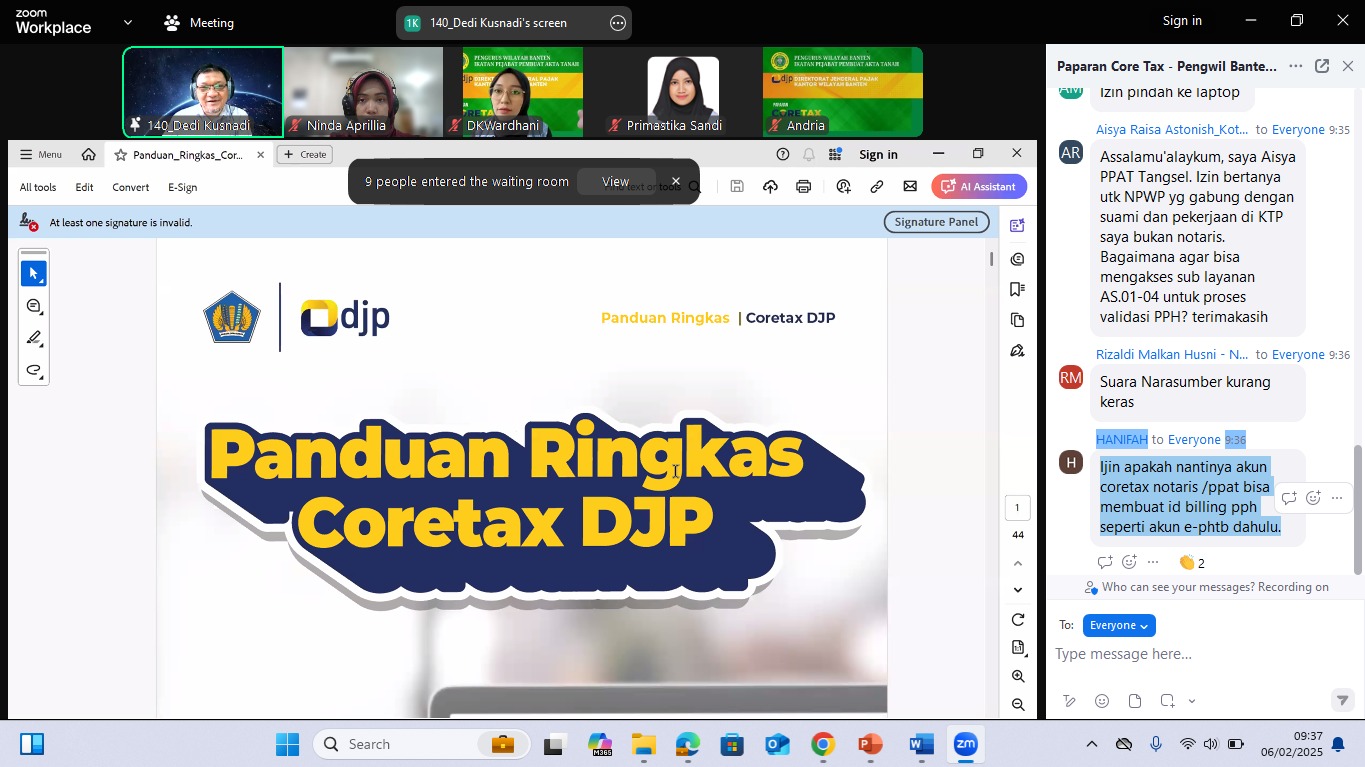Open the Zoom Workplace dropdown arrow
This screenshot has width=1365, height=767.
point(127,22)
